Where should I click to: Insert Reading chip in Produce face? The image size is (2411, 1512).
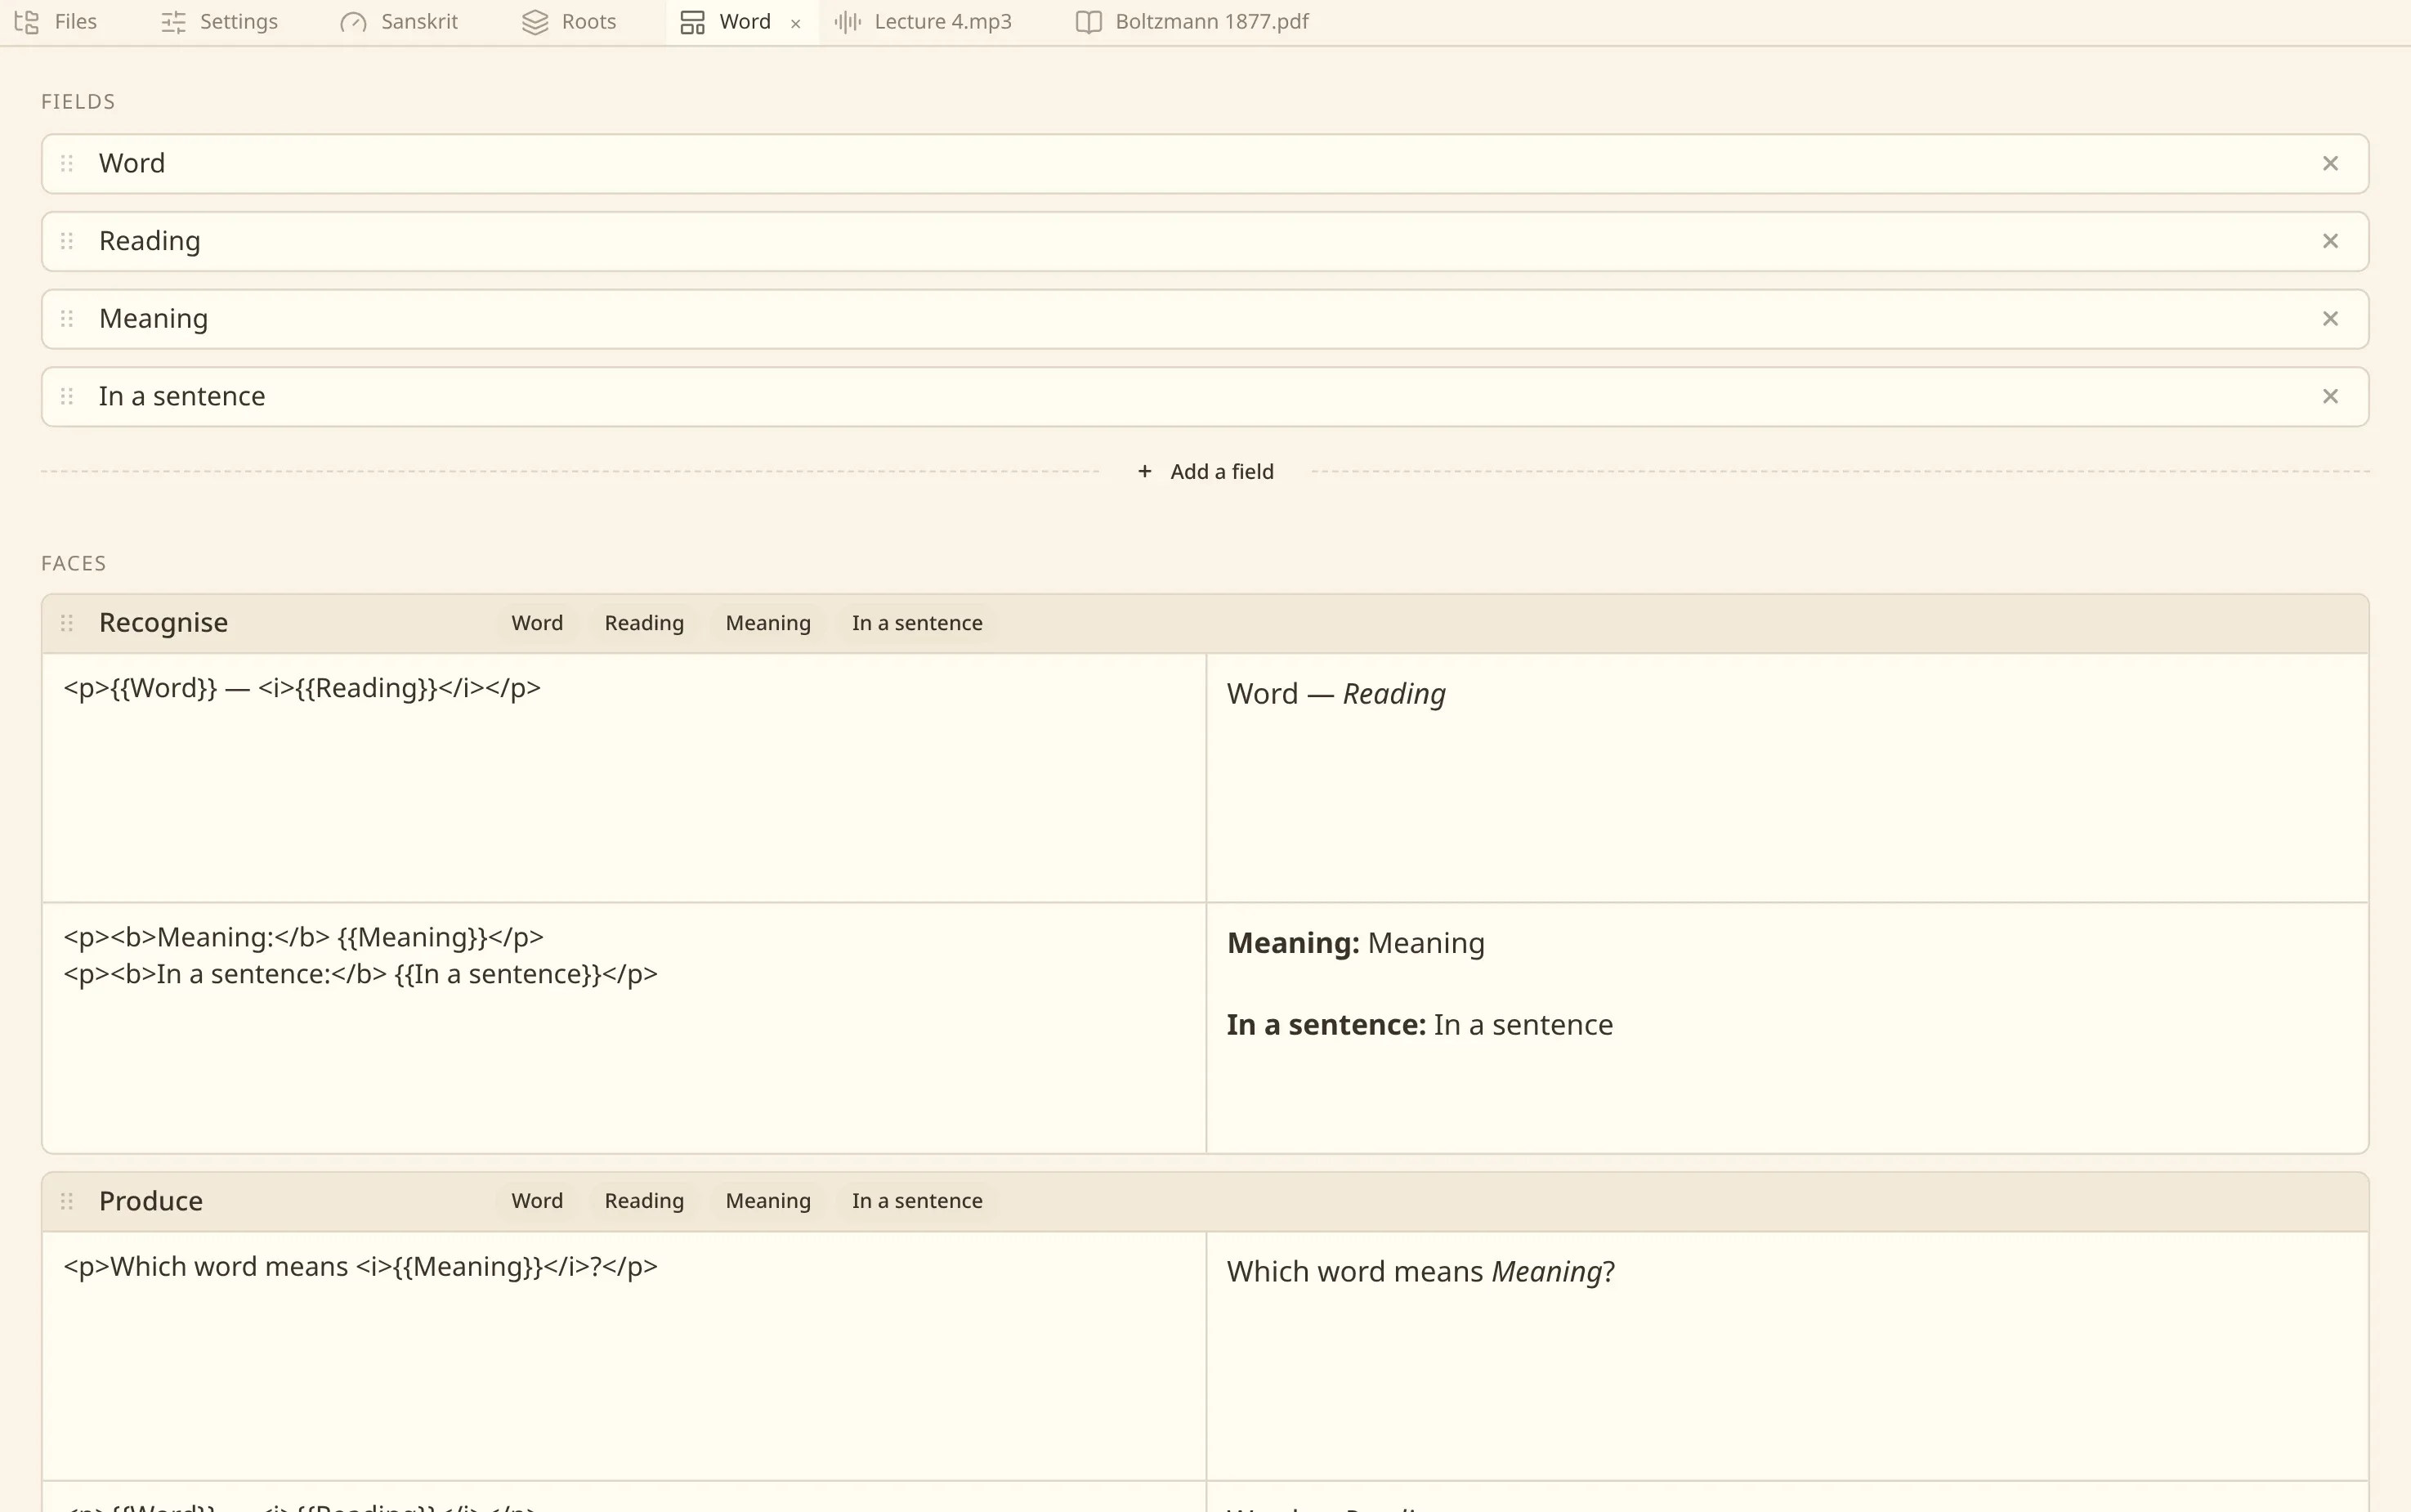644,1201
